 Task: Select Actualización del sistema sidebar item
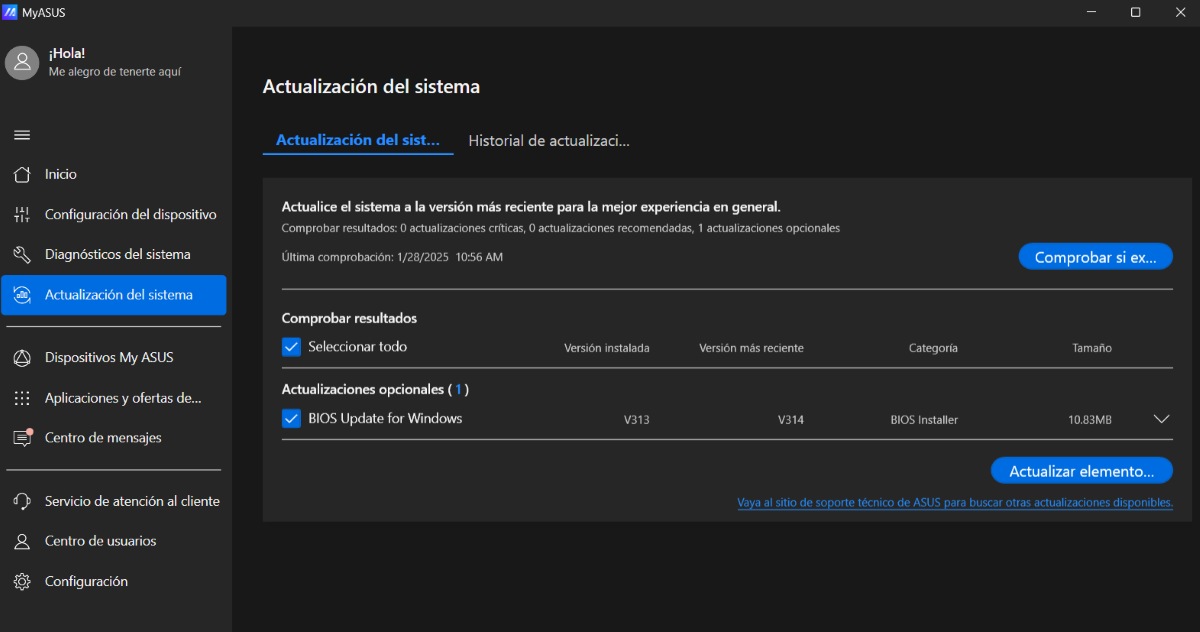[x=114, y=295]
